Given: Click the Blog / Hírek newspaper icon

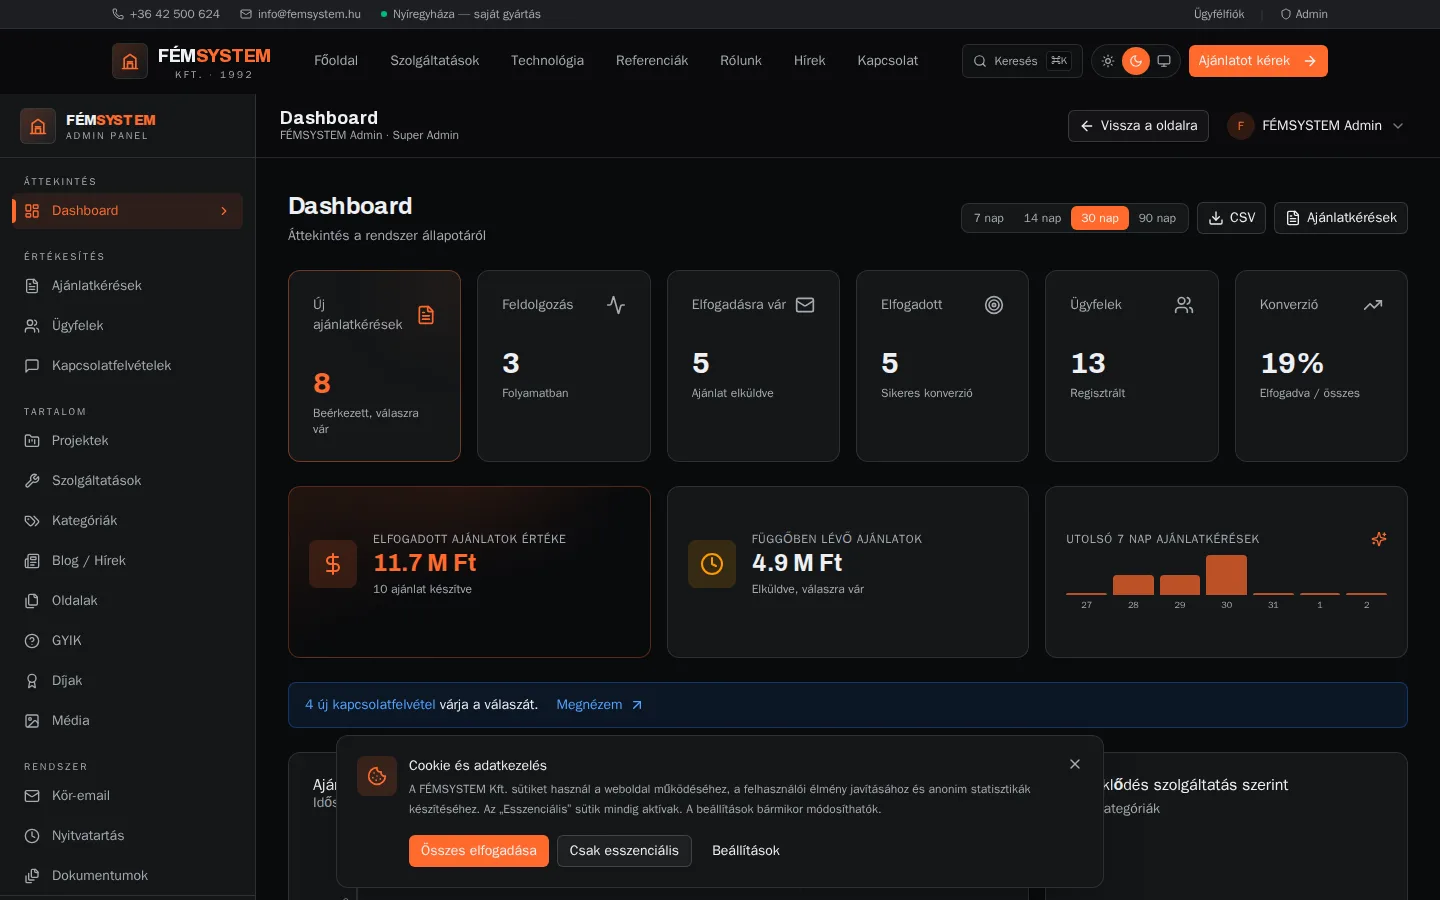Looking at the screenshot, I should pyautogui.click(x=32, y=561).
